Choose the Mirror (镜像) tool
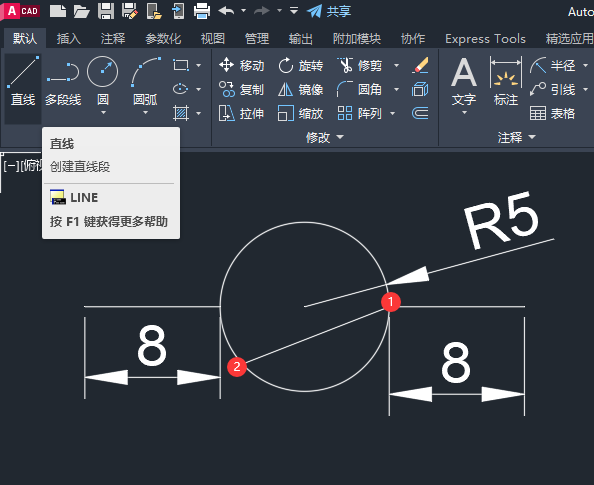The width and height of the screenshot is (594, 485). click(301, 89)
